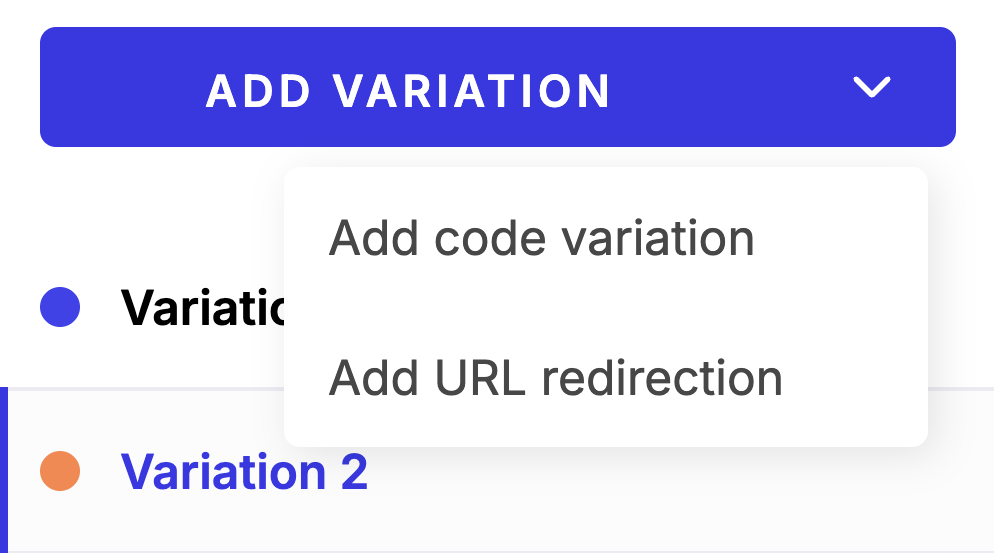The height and width of the screenshot is (553, 994).
Task: Toggle the Add Variation menu with the down arrow
Action: (x=872, y=87)
